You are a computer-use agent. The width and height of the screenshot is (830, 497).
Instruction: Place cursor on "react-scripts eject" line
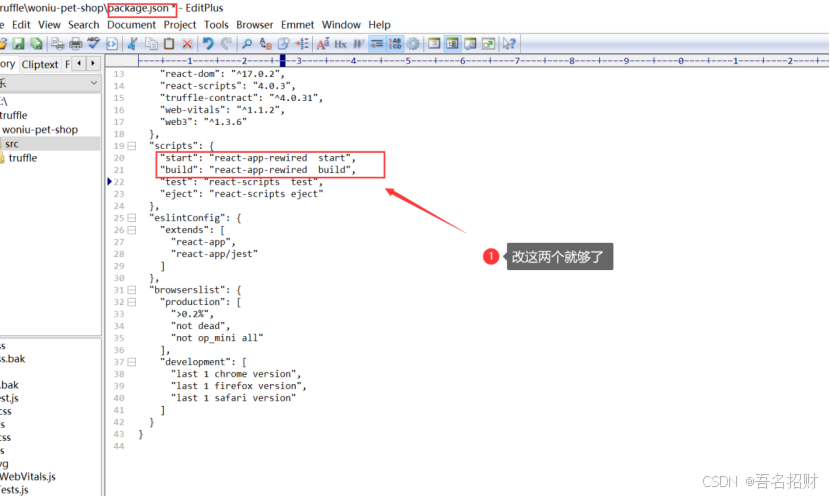tap(241, 194)
